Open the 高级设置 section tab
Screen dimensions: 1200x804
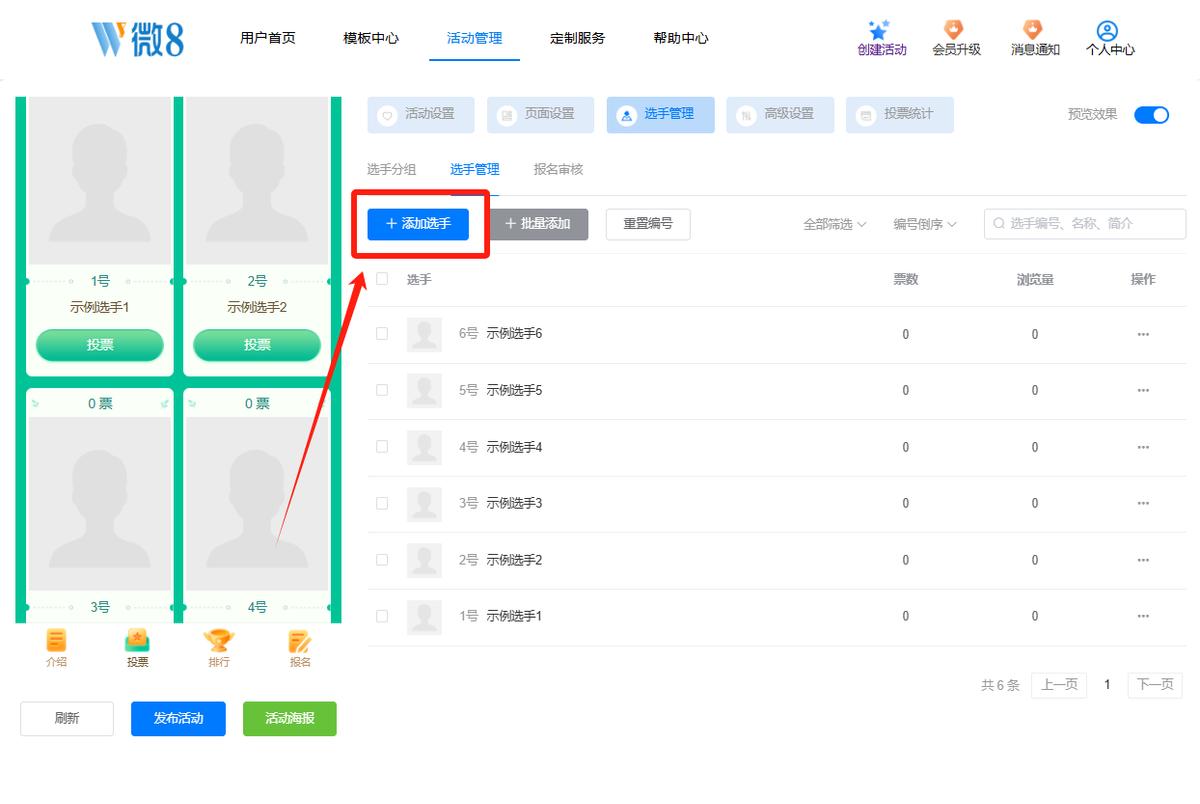pyautogui.click(x=780, y=115)
